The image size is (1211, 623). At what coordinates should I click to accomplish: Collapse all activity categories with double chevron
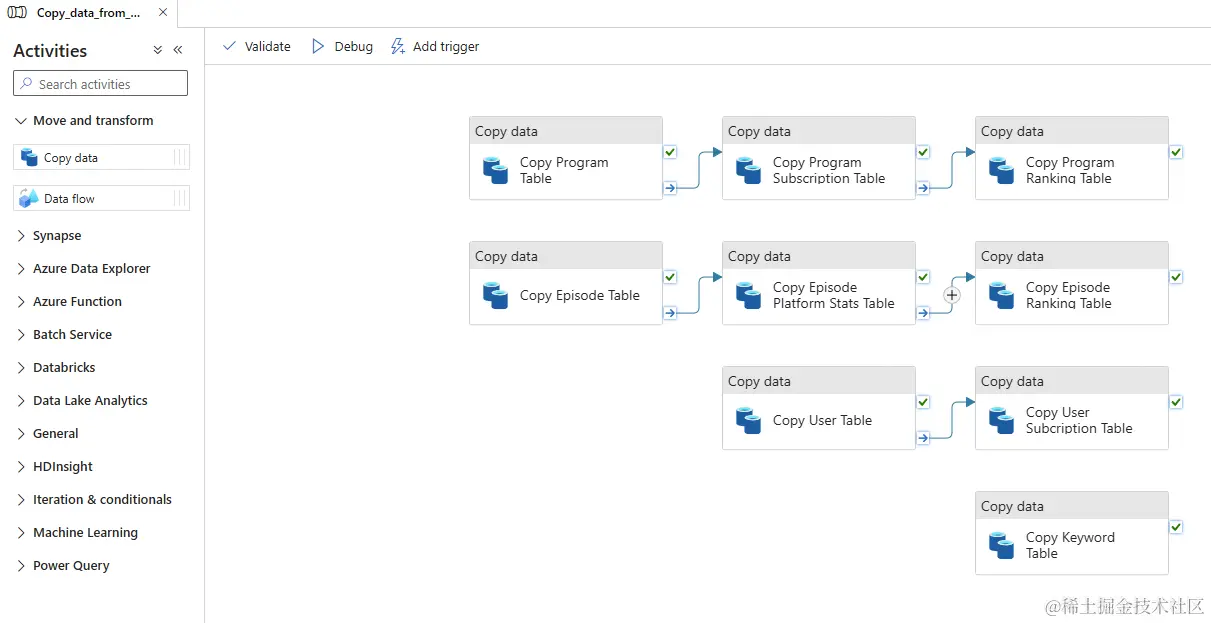157,50
